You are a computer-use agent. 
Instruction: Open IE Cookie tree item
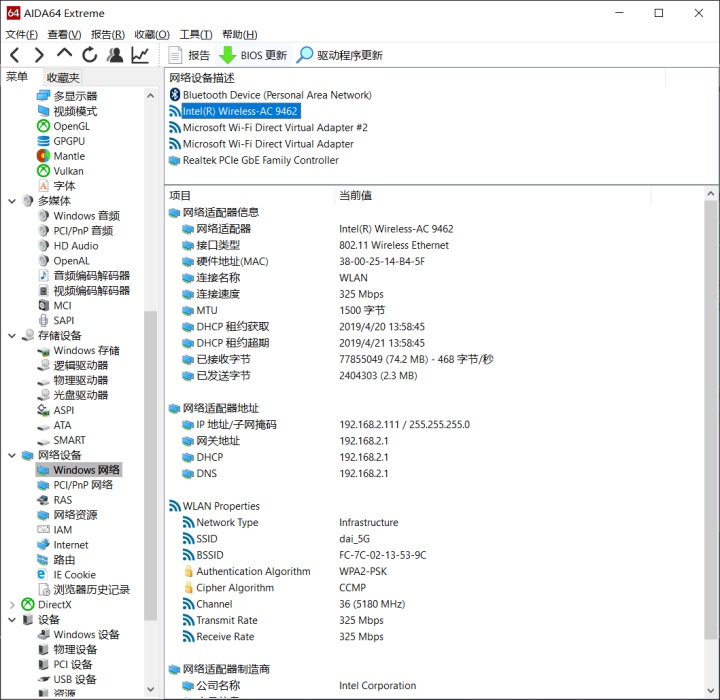(67, 575)
